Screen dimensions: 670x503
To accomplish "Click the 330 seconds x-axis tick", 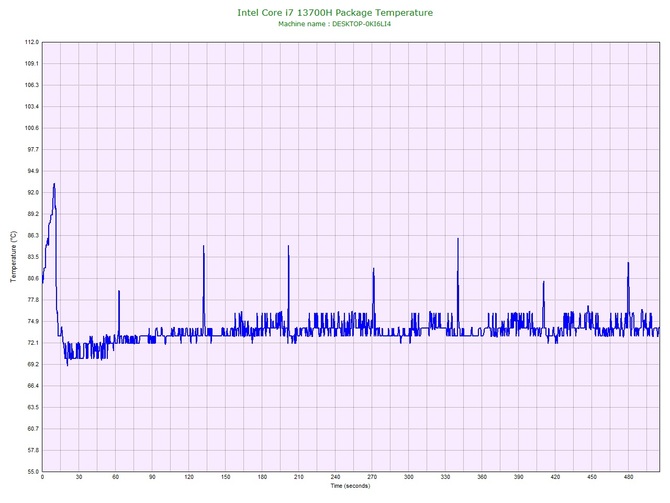I will pyautogui.click(x=445, y=477).
